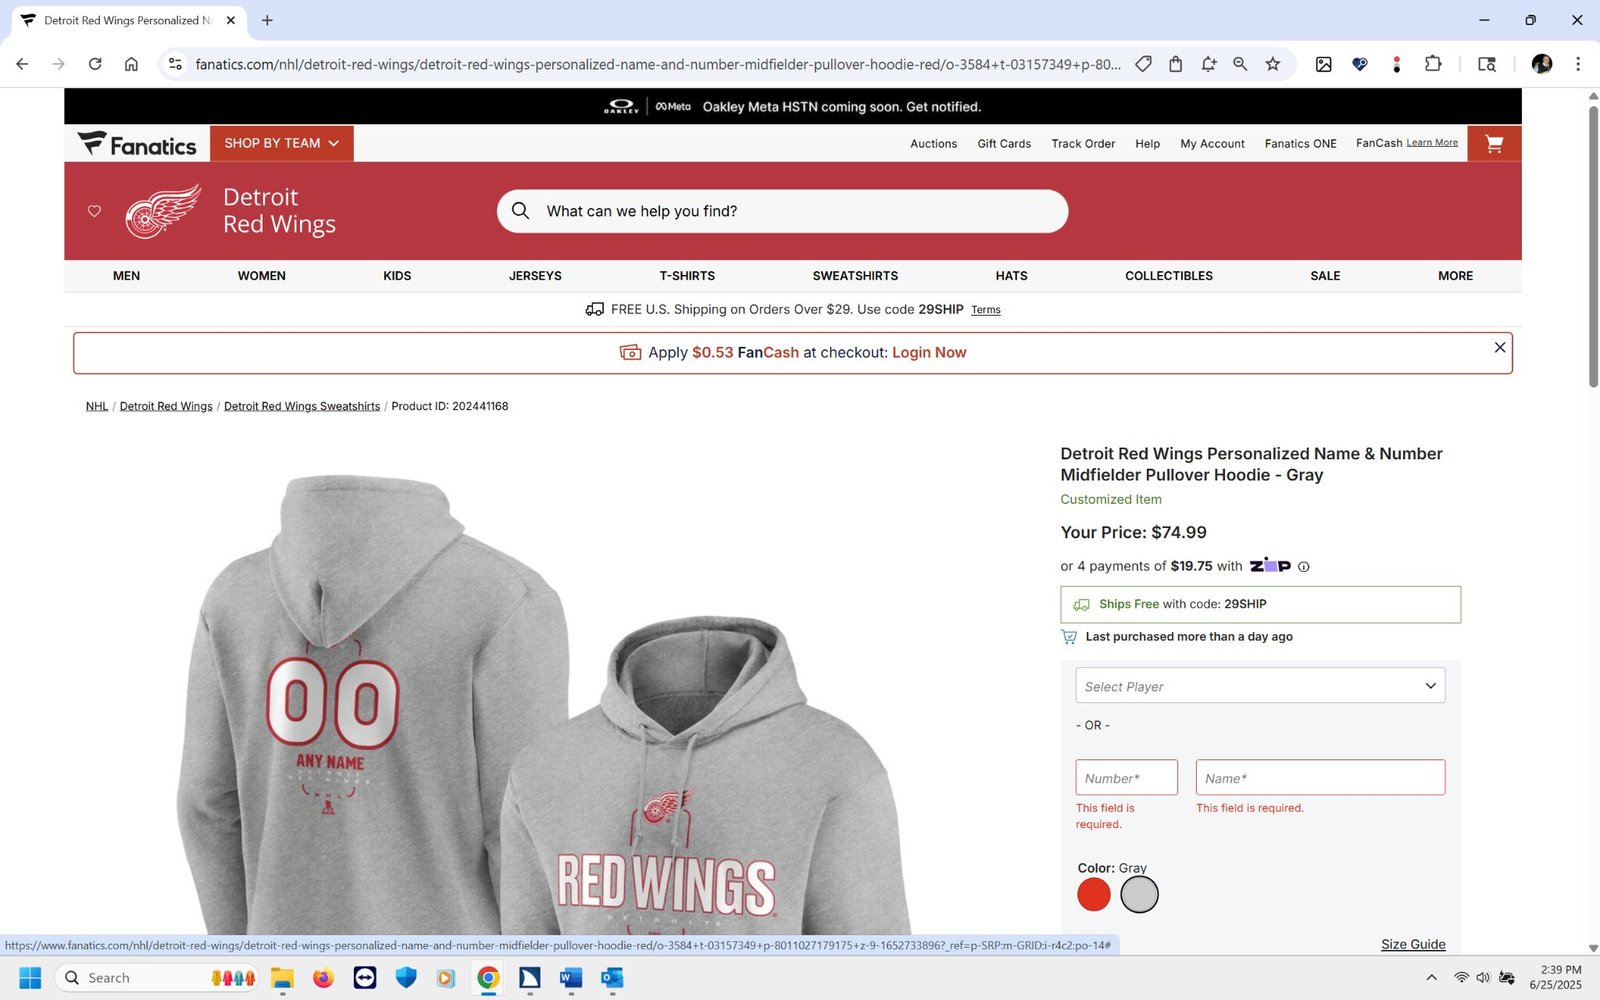This screenshot has width=1600, height=1000.
Task: Click NHL breadcrumb link
Action: click(97, 406)
